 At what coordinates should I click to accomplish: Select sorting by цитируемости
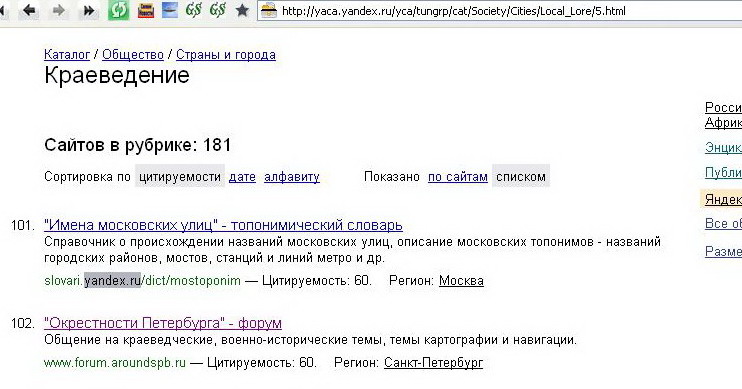(x=180, y=177)
